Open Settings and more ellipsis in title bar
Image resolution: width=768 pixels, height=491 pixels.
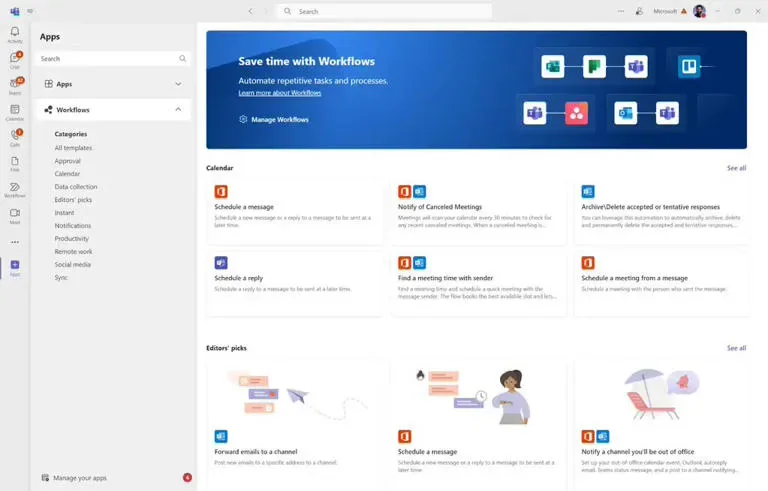[621, 11]
